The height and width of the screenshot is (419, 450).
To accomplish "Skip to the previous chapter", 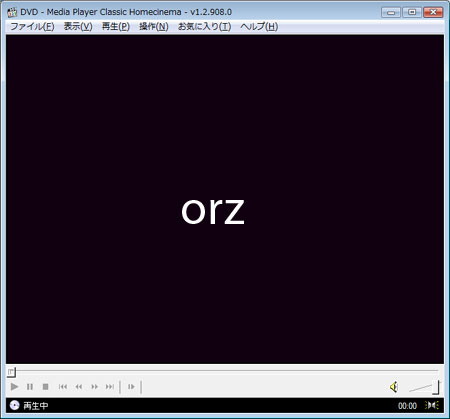I will click(x=63, y=387).
